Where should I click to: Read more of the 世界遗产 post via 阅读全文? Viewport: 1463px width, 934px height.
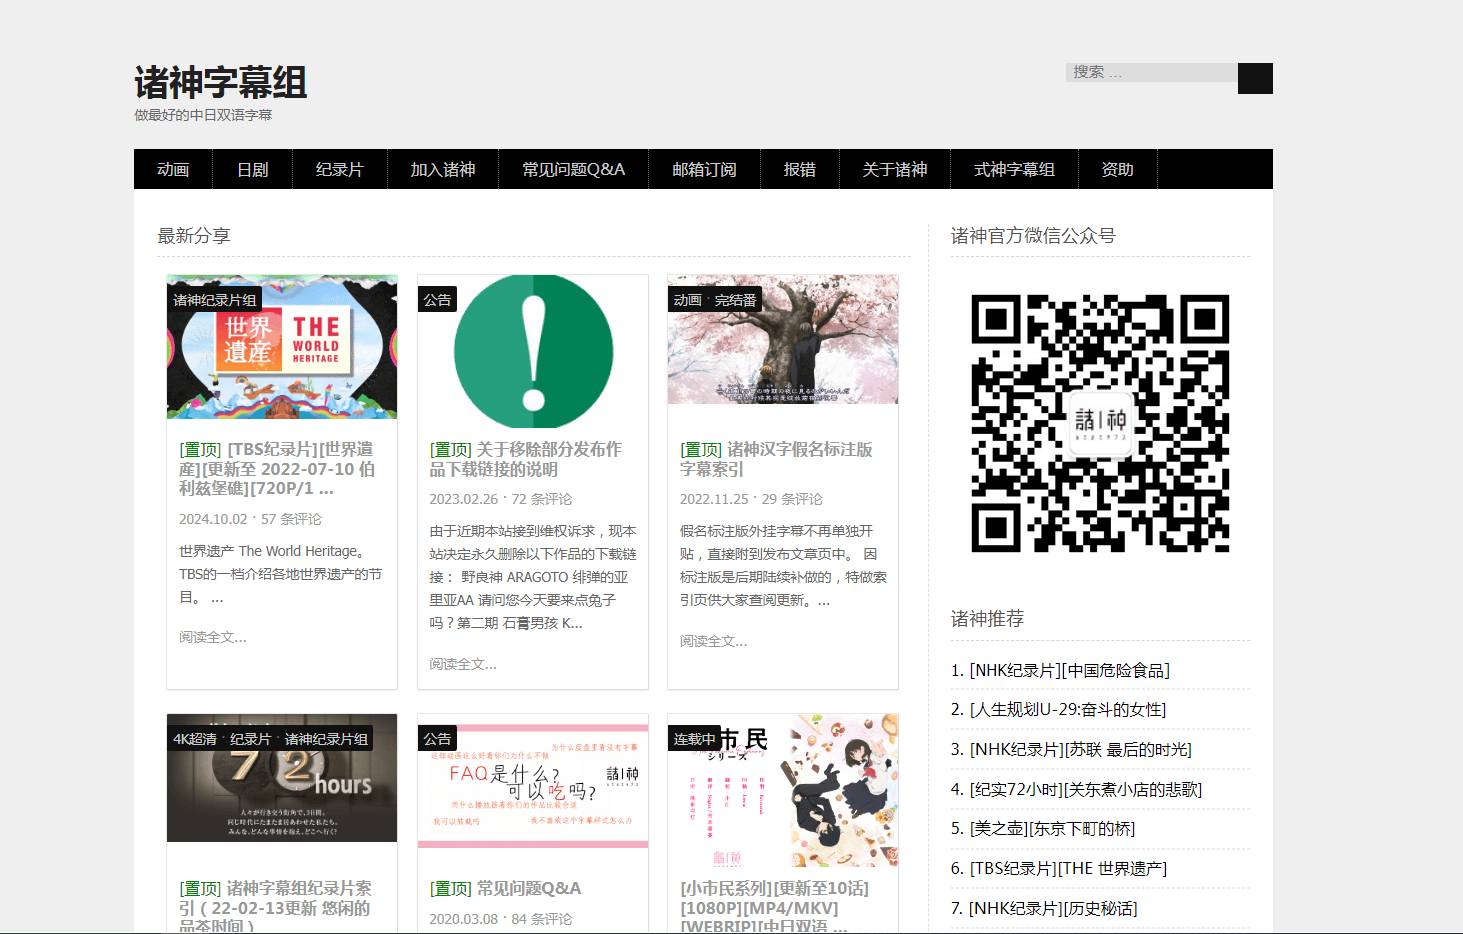[x=213, y=637]
